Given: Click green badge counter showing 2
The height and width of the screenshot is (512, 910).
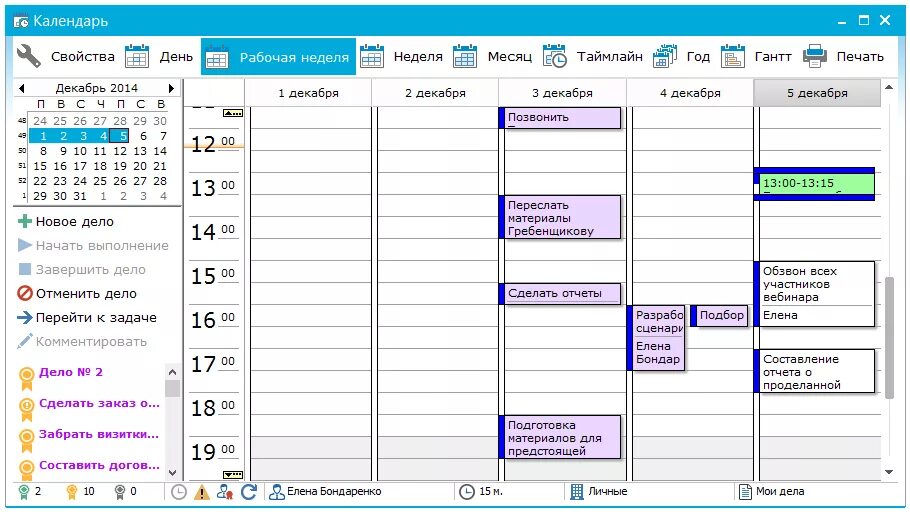Looking at the screenshot, I should pyautogui.click(x=30, y=492).
